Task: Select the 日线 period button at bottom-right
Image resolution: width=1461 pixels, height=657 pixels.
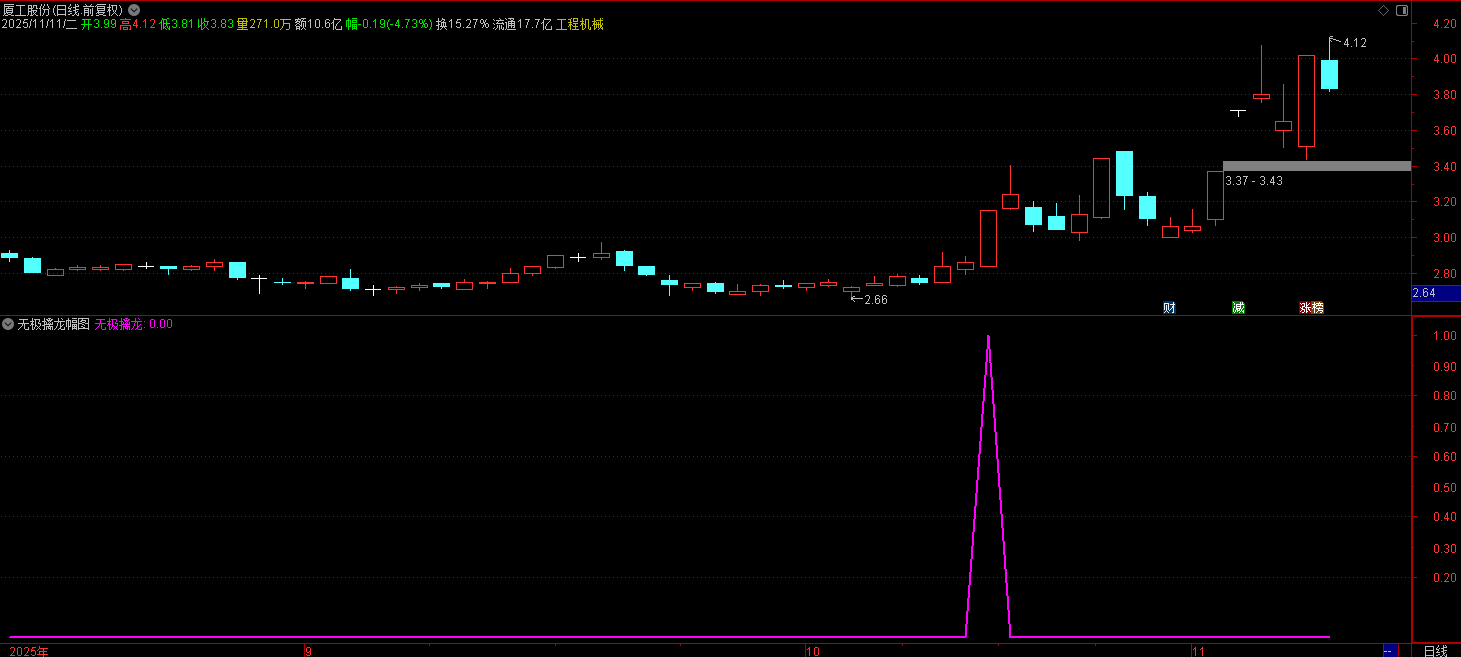Action: point(1435,650)
